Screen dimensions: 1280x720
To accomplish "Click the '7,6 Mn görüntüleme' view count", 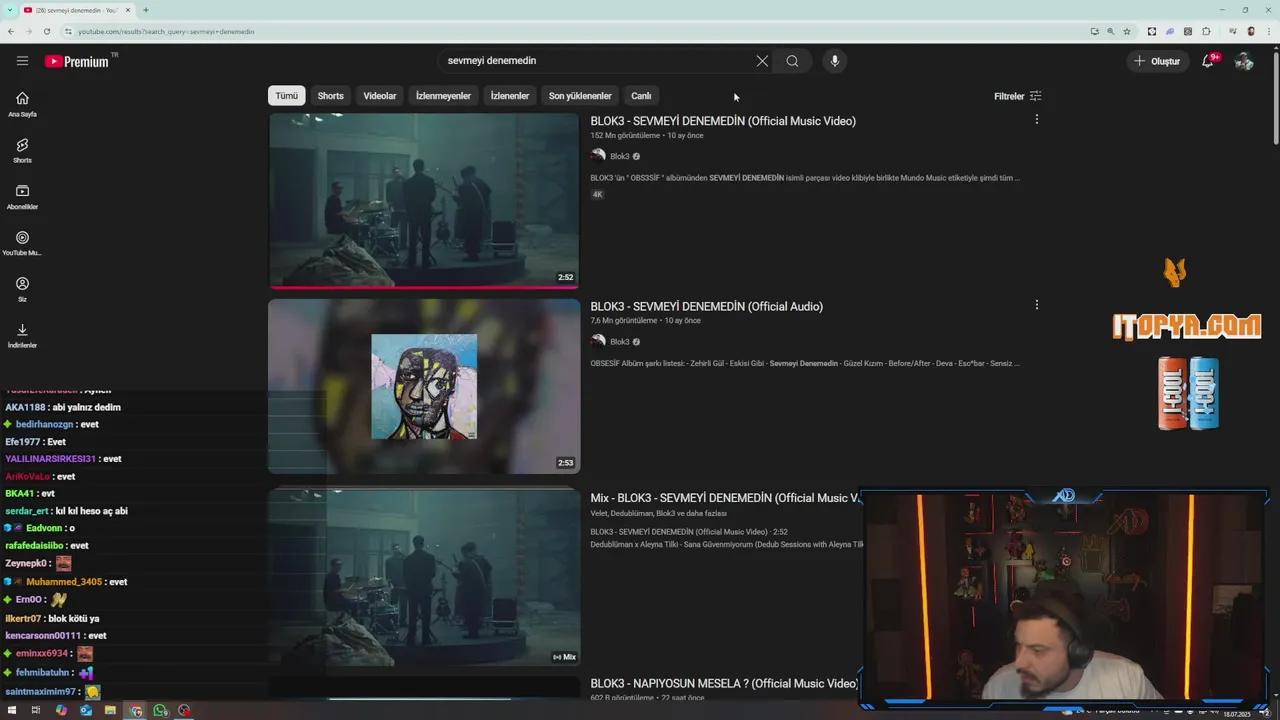I will [x=624, y=321].
